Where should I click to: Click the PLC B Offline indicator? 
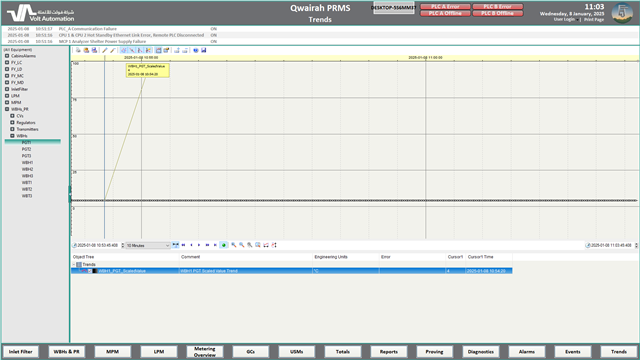498,13
